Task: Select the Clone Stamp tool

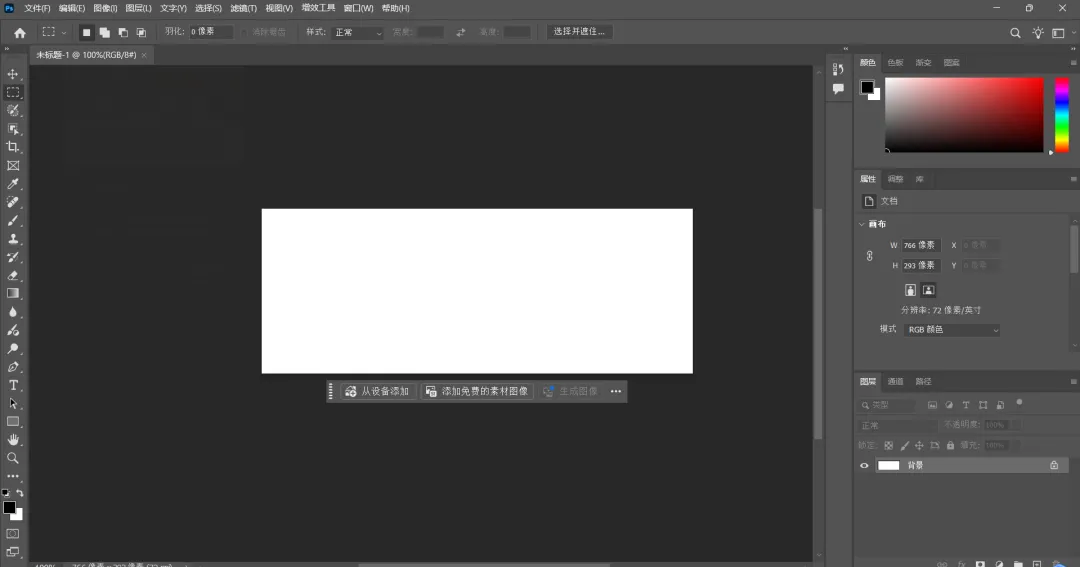Action: (13, 238)
